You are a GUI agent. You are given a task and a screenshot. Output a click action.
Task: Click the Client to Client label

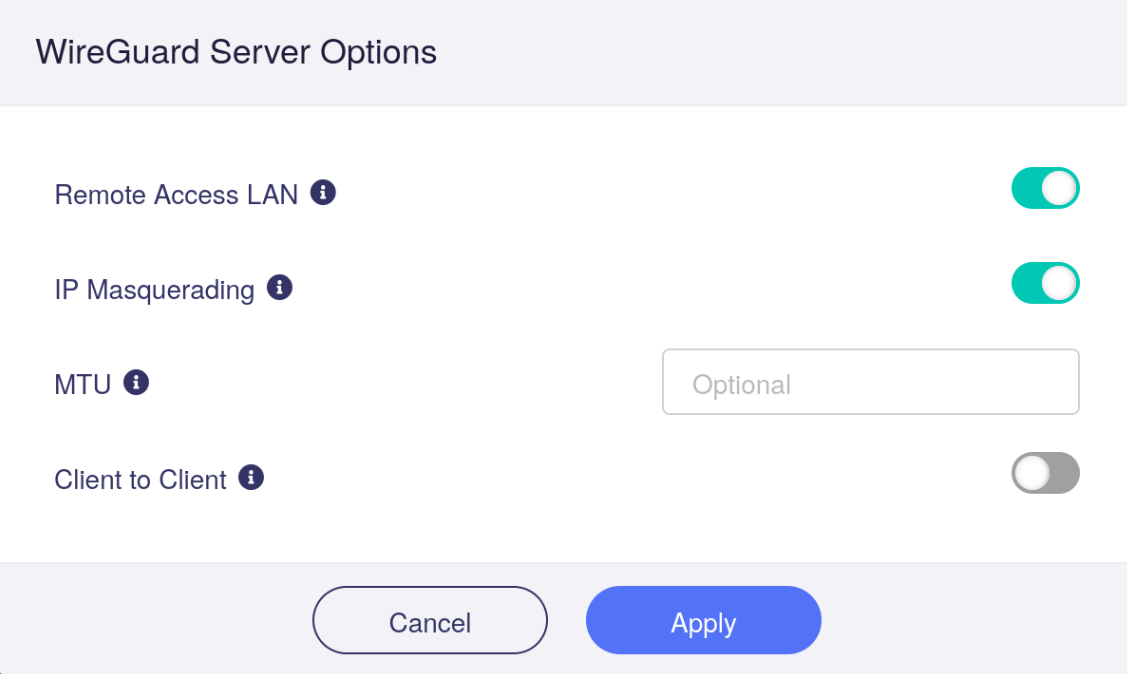140,479
